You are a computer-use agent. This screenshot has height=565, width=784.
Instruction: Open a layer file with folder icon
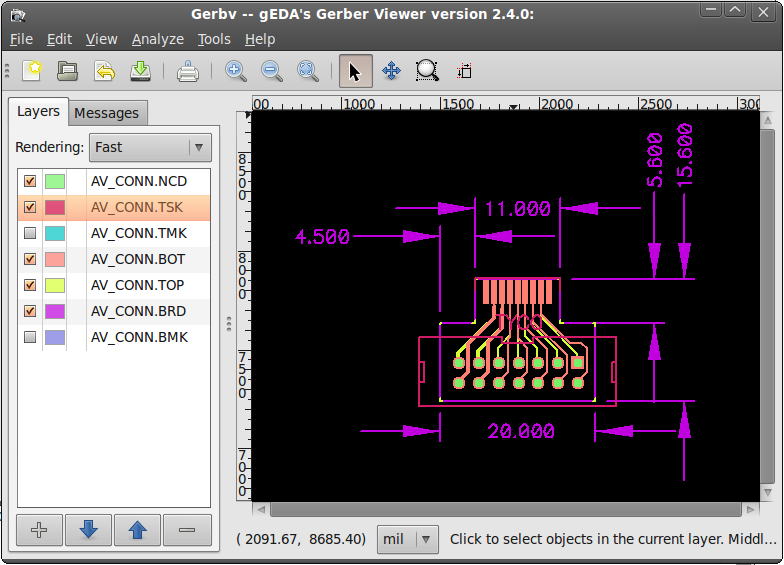click(68, 71)
